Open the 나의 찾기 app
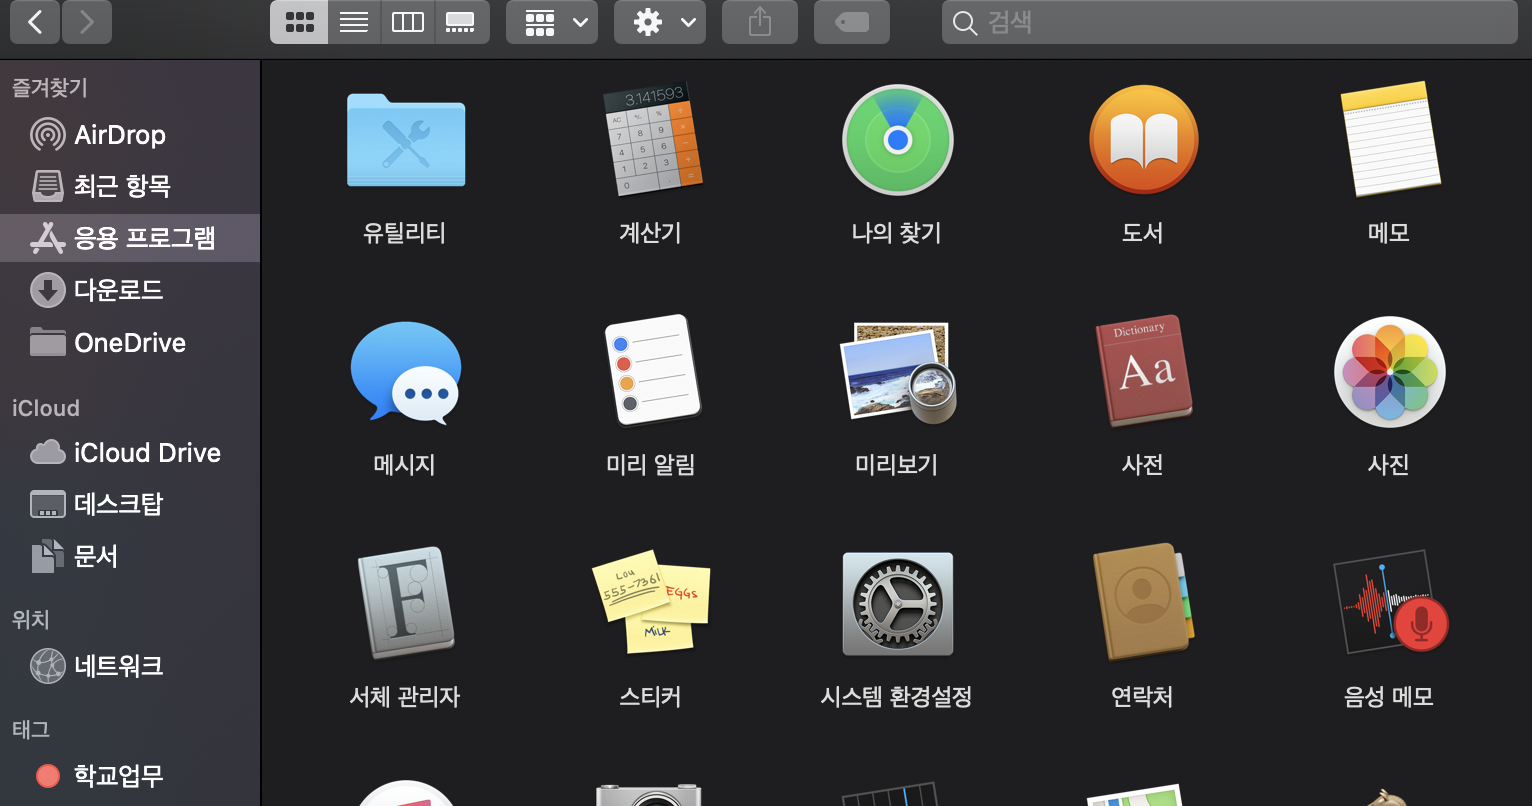 tap(897, 140)
